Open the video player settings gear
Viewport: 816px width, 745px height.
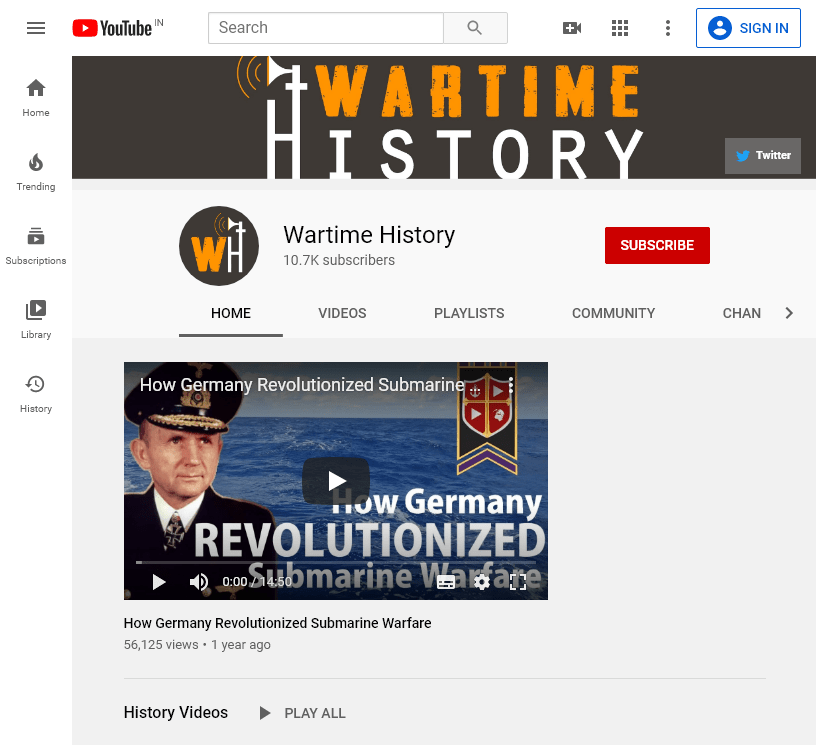tap(482, 582)
